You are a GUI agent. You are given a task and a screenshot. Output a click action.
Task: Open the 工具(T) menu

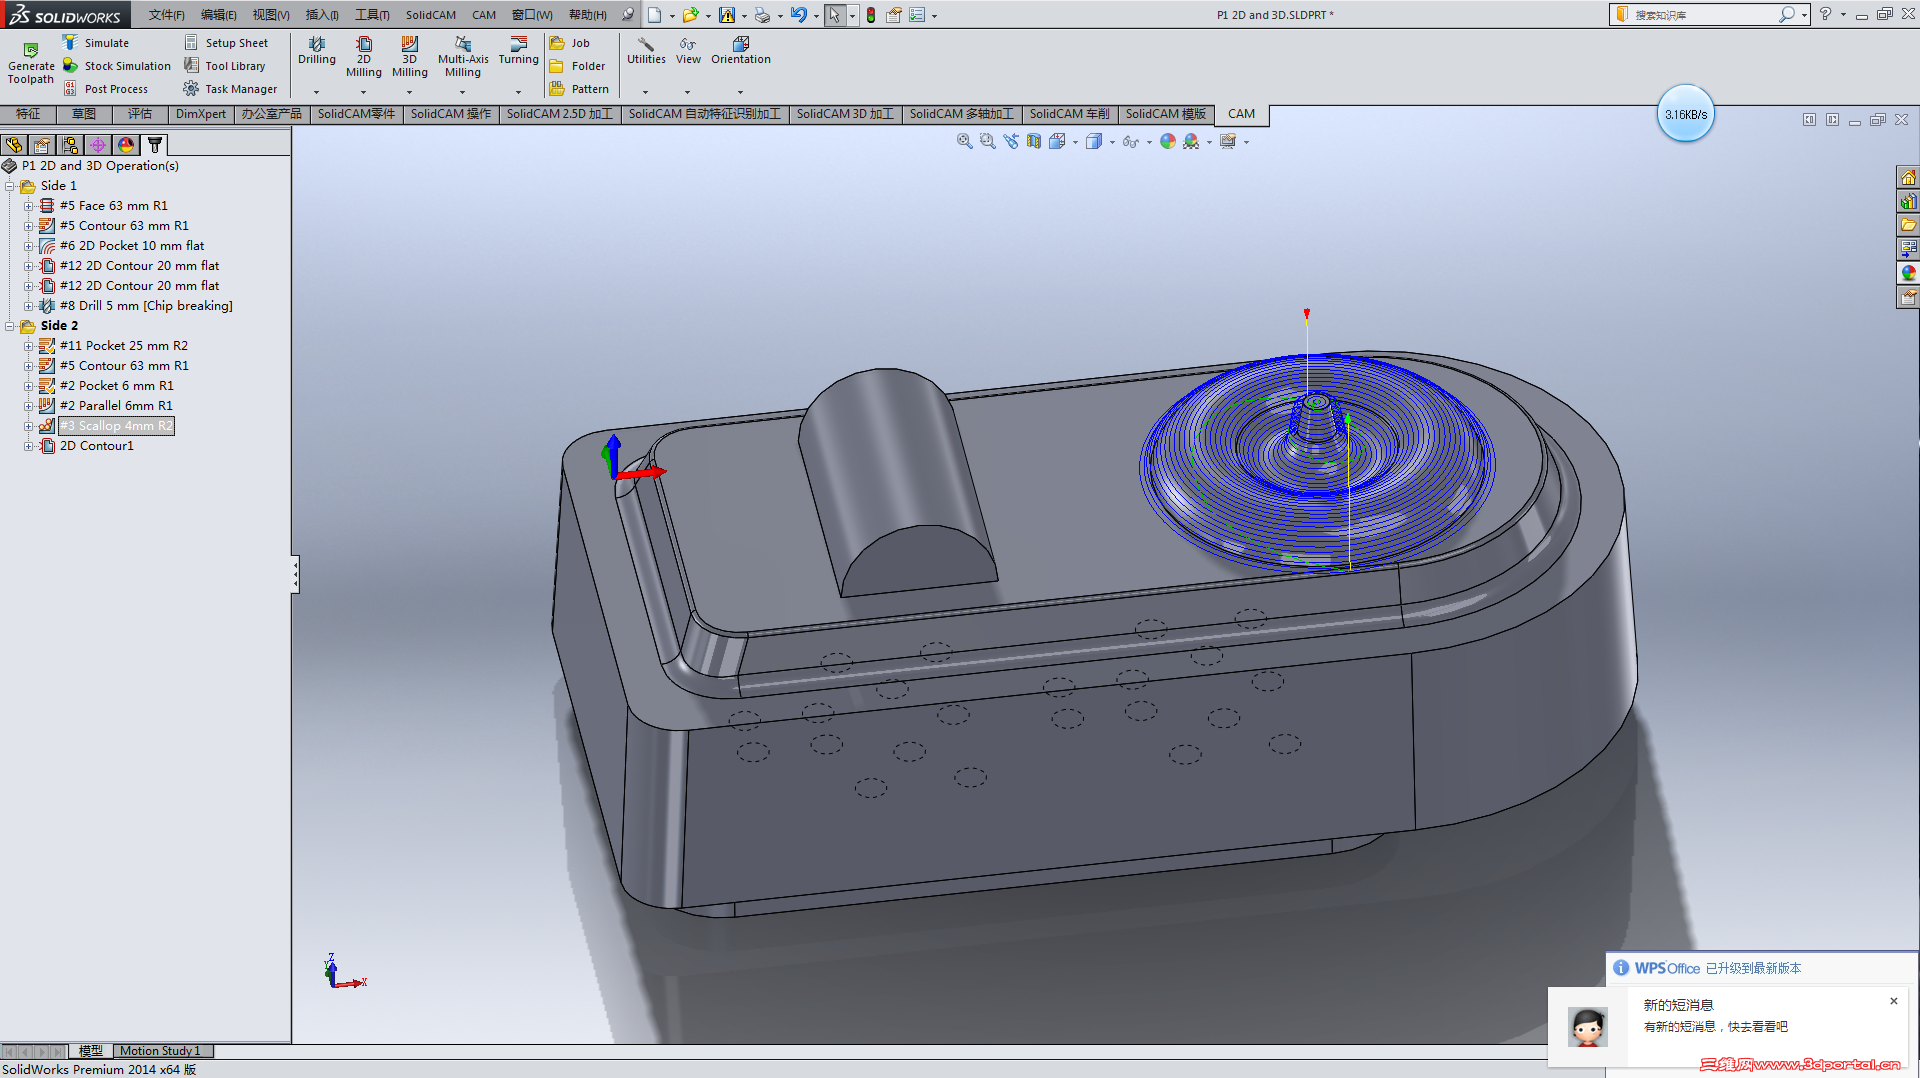372,15
